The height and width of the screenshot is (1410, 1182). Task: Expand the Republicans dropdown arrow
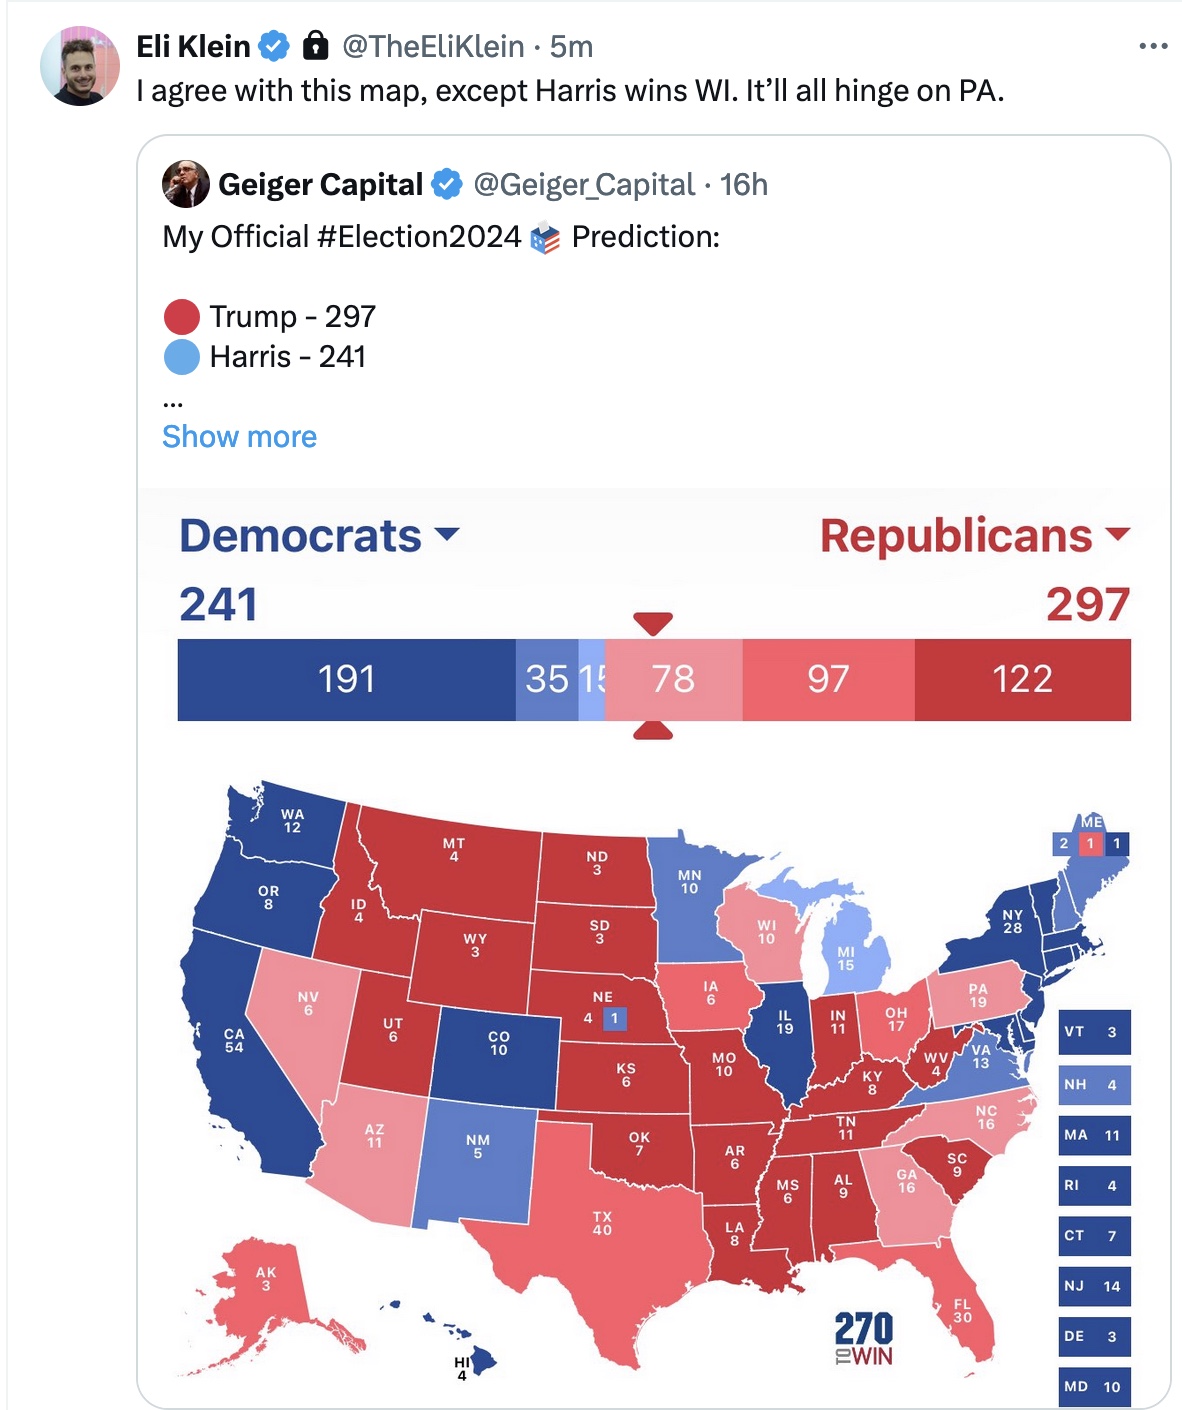tap(1118, 534)
